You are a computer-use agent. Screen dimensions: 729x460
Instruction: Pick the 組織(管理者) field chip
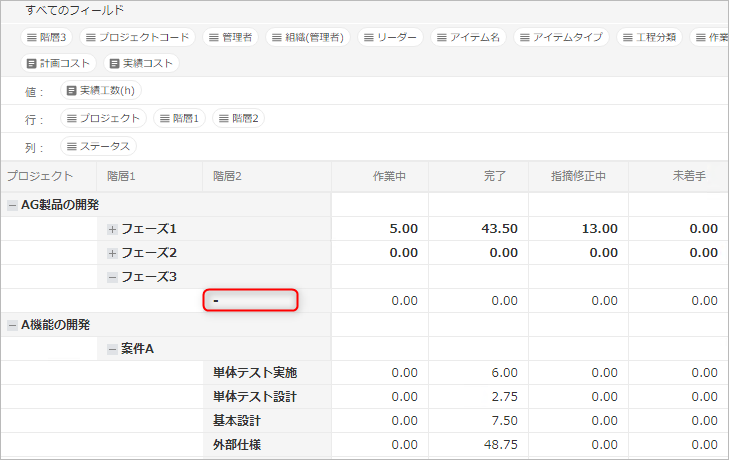[308, 37]
